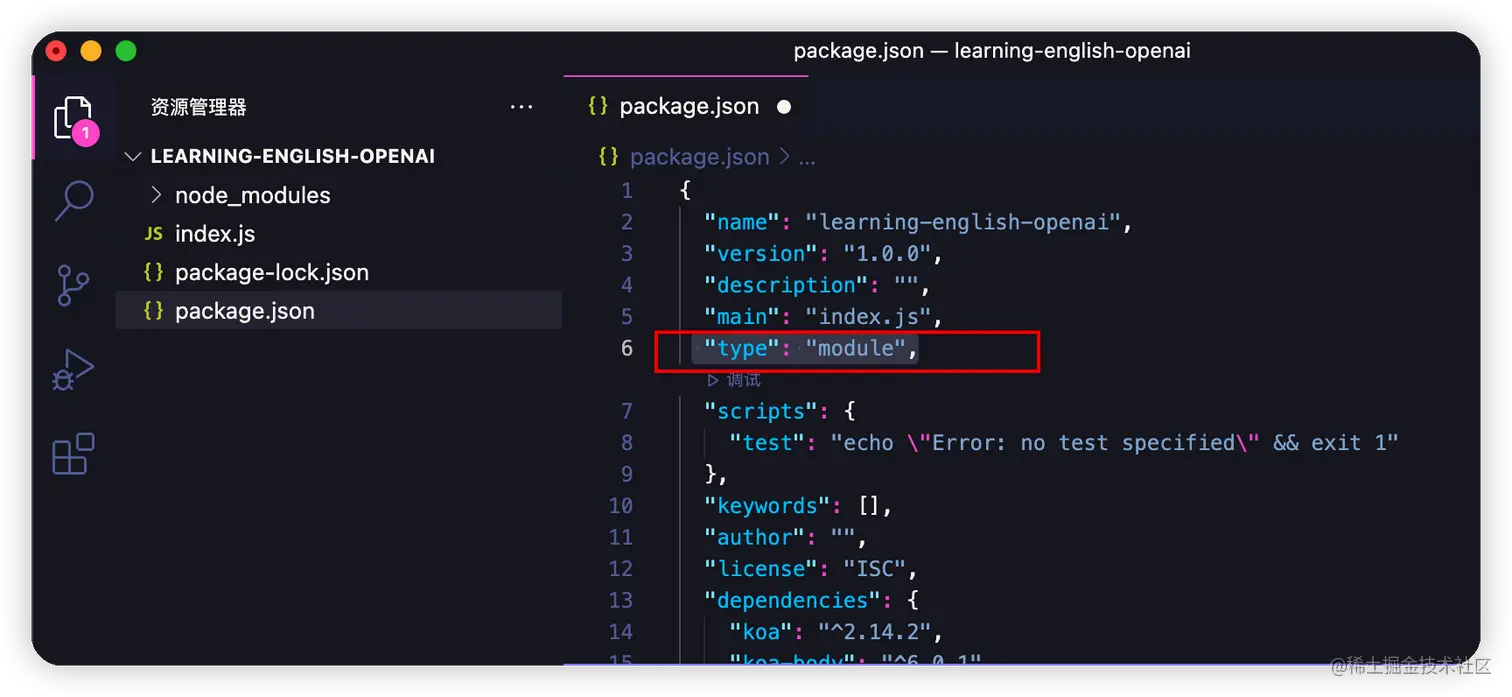The height and width of the screenshot is (697, 1512).
Task: Click the yellow minimize window button
Action: [x=91, y=51]
